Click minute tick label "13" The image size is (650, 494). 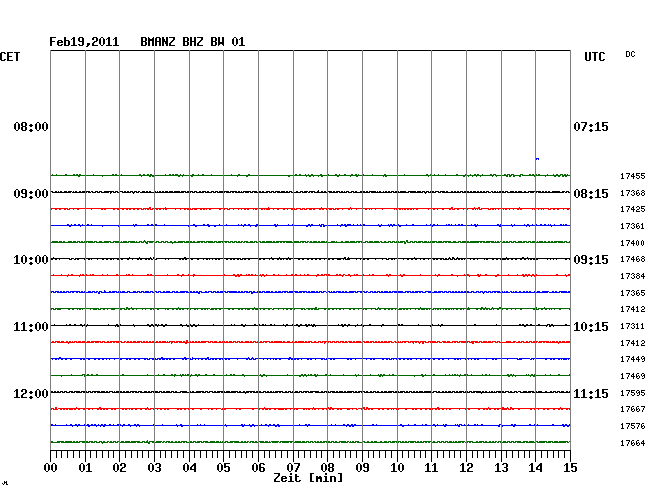coord(501,468)
